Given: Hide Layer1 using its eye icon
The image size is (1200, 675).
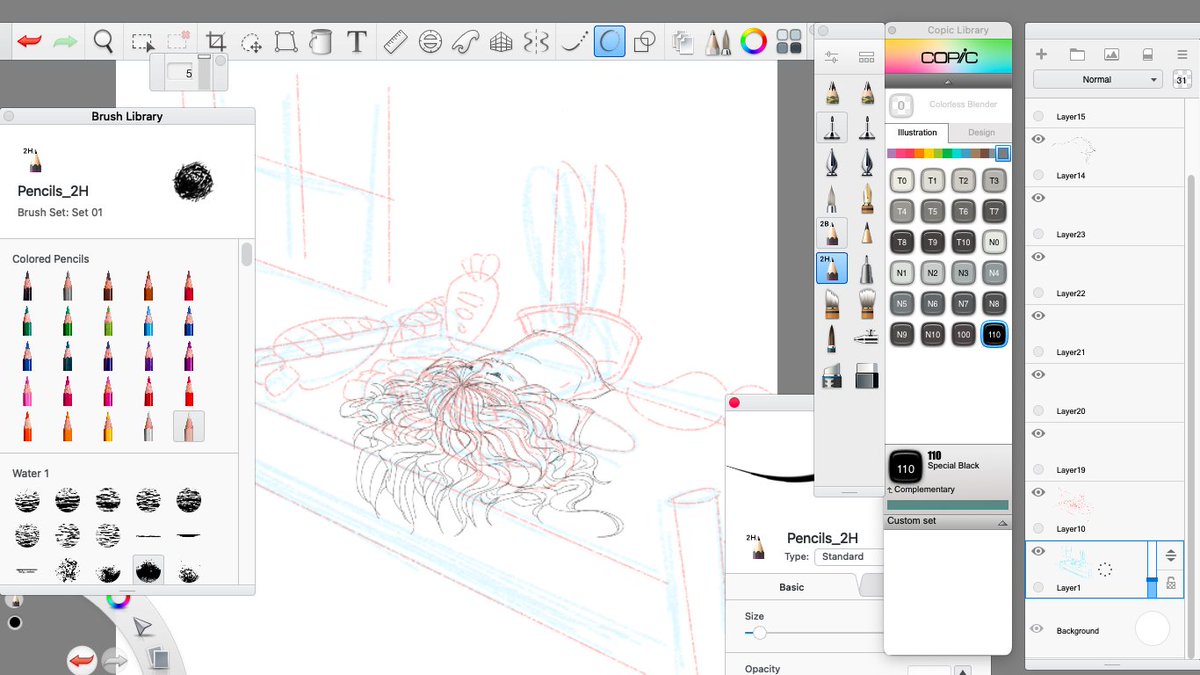Looking at the screenshot, I should (x=1038, y=552).
